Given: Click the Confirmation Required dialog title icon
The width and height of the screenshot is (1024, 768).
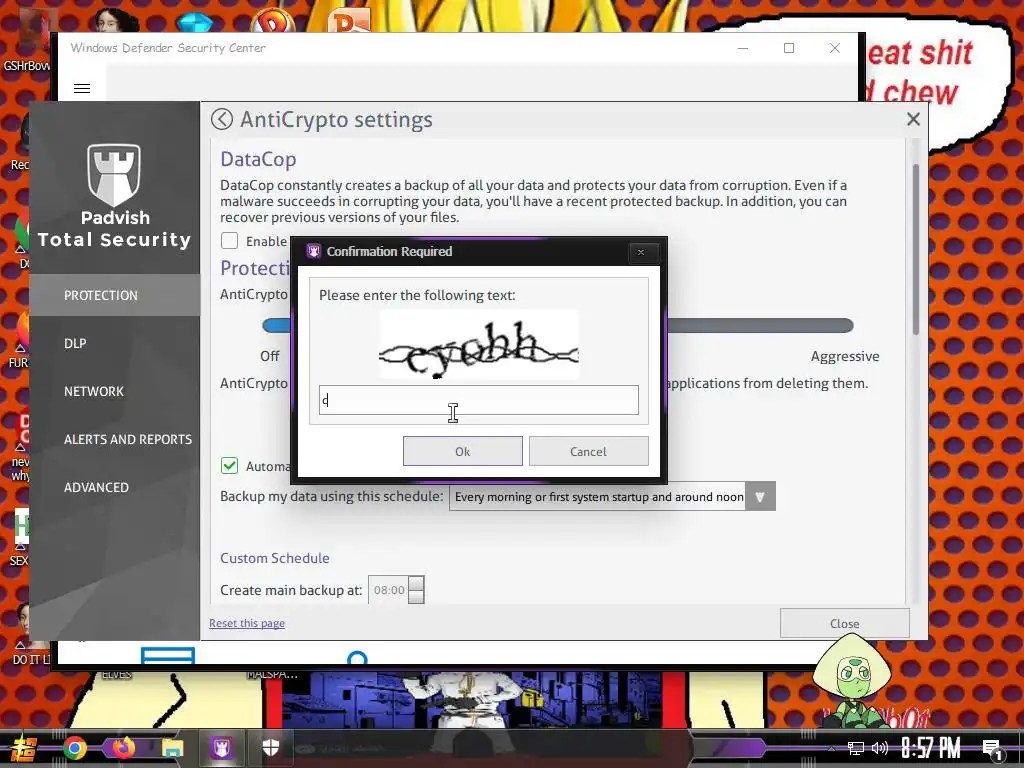Looking at the screenshot, I should click(313, 251).
